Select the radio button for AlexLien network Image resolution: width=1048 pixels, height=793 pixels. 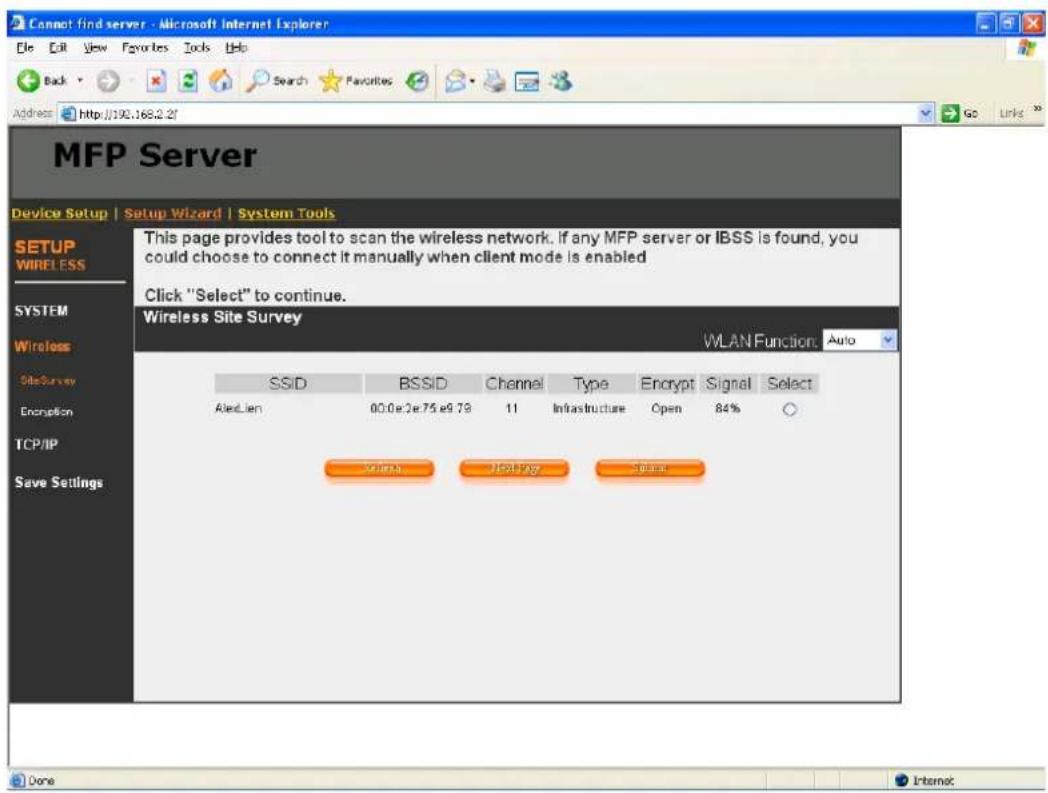pos(789,409)
